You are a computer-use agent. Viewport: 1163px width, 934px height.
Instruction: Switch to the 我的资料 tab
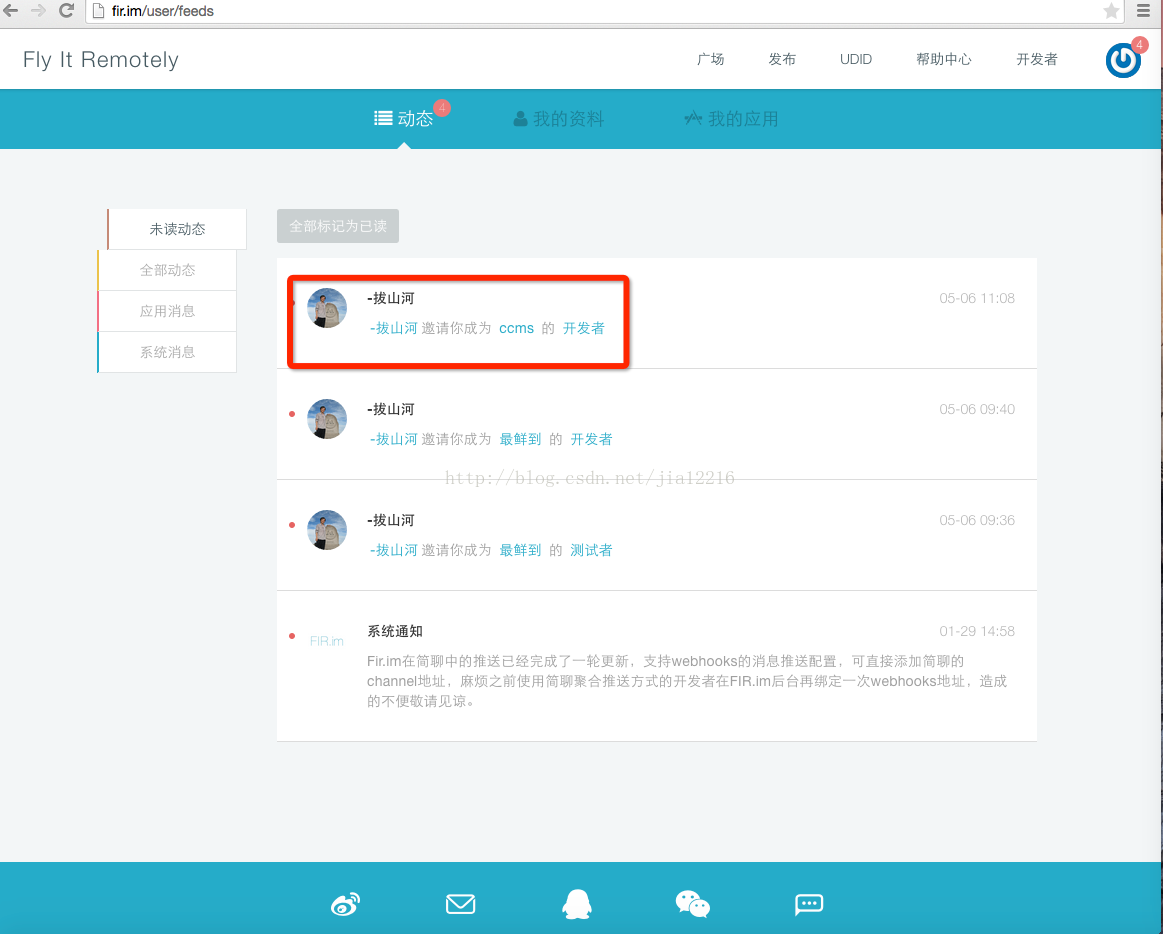point(559,119)
